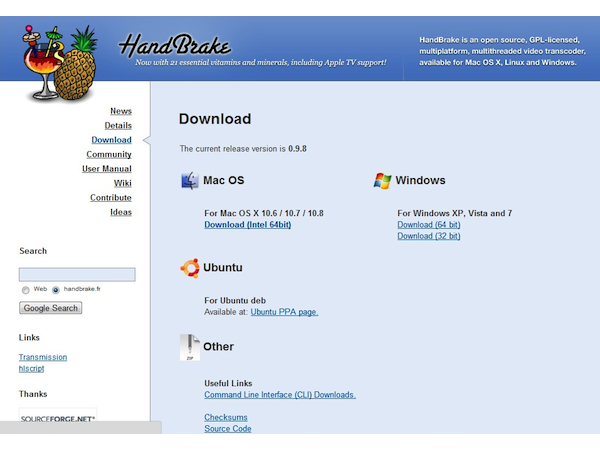Click the HandBrake open source description text
600x450 pixels.
click(x=502, y=51)
